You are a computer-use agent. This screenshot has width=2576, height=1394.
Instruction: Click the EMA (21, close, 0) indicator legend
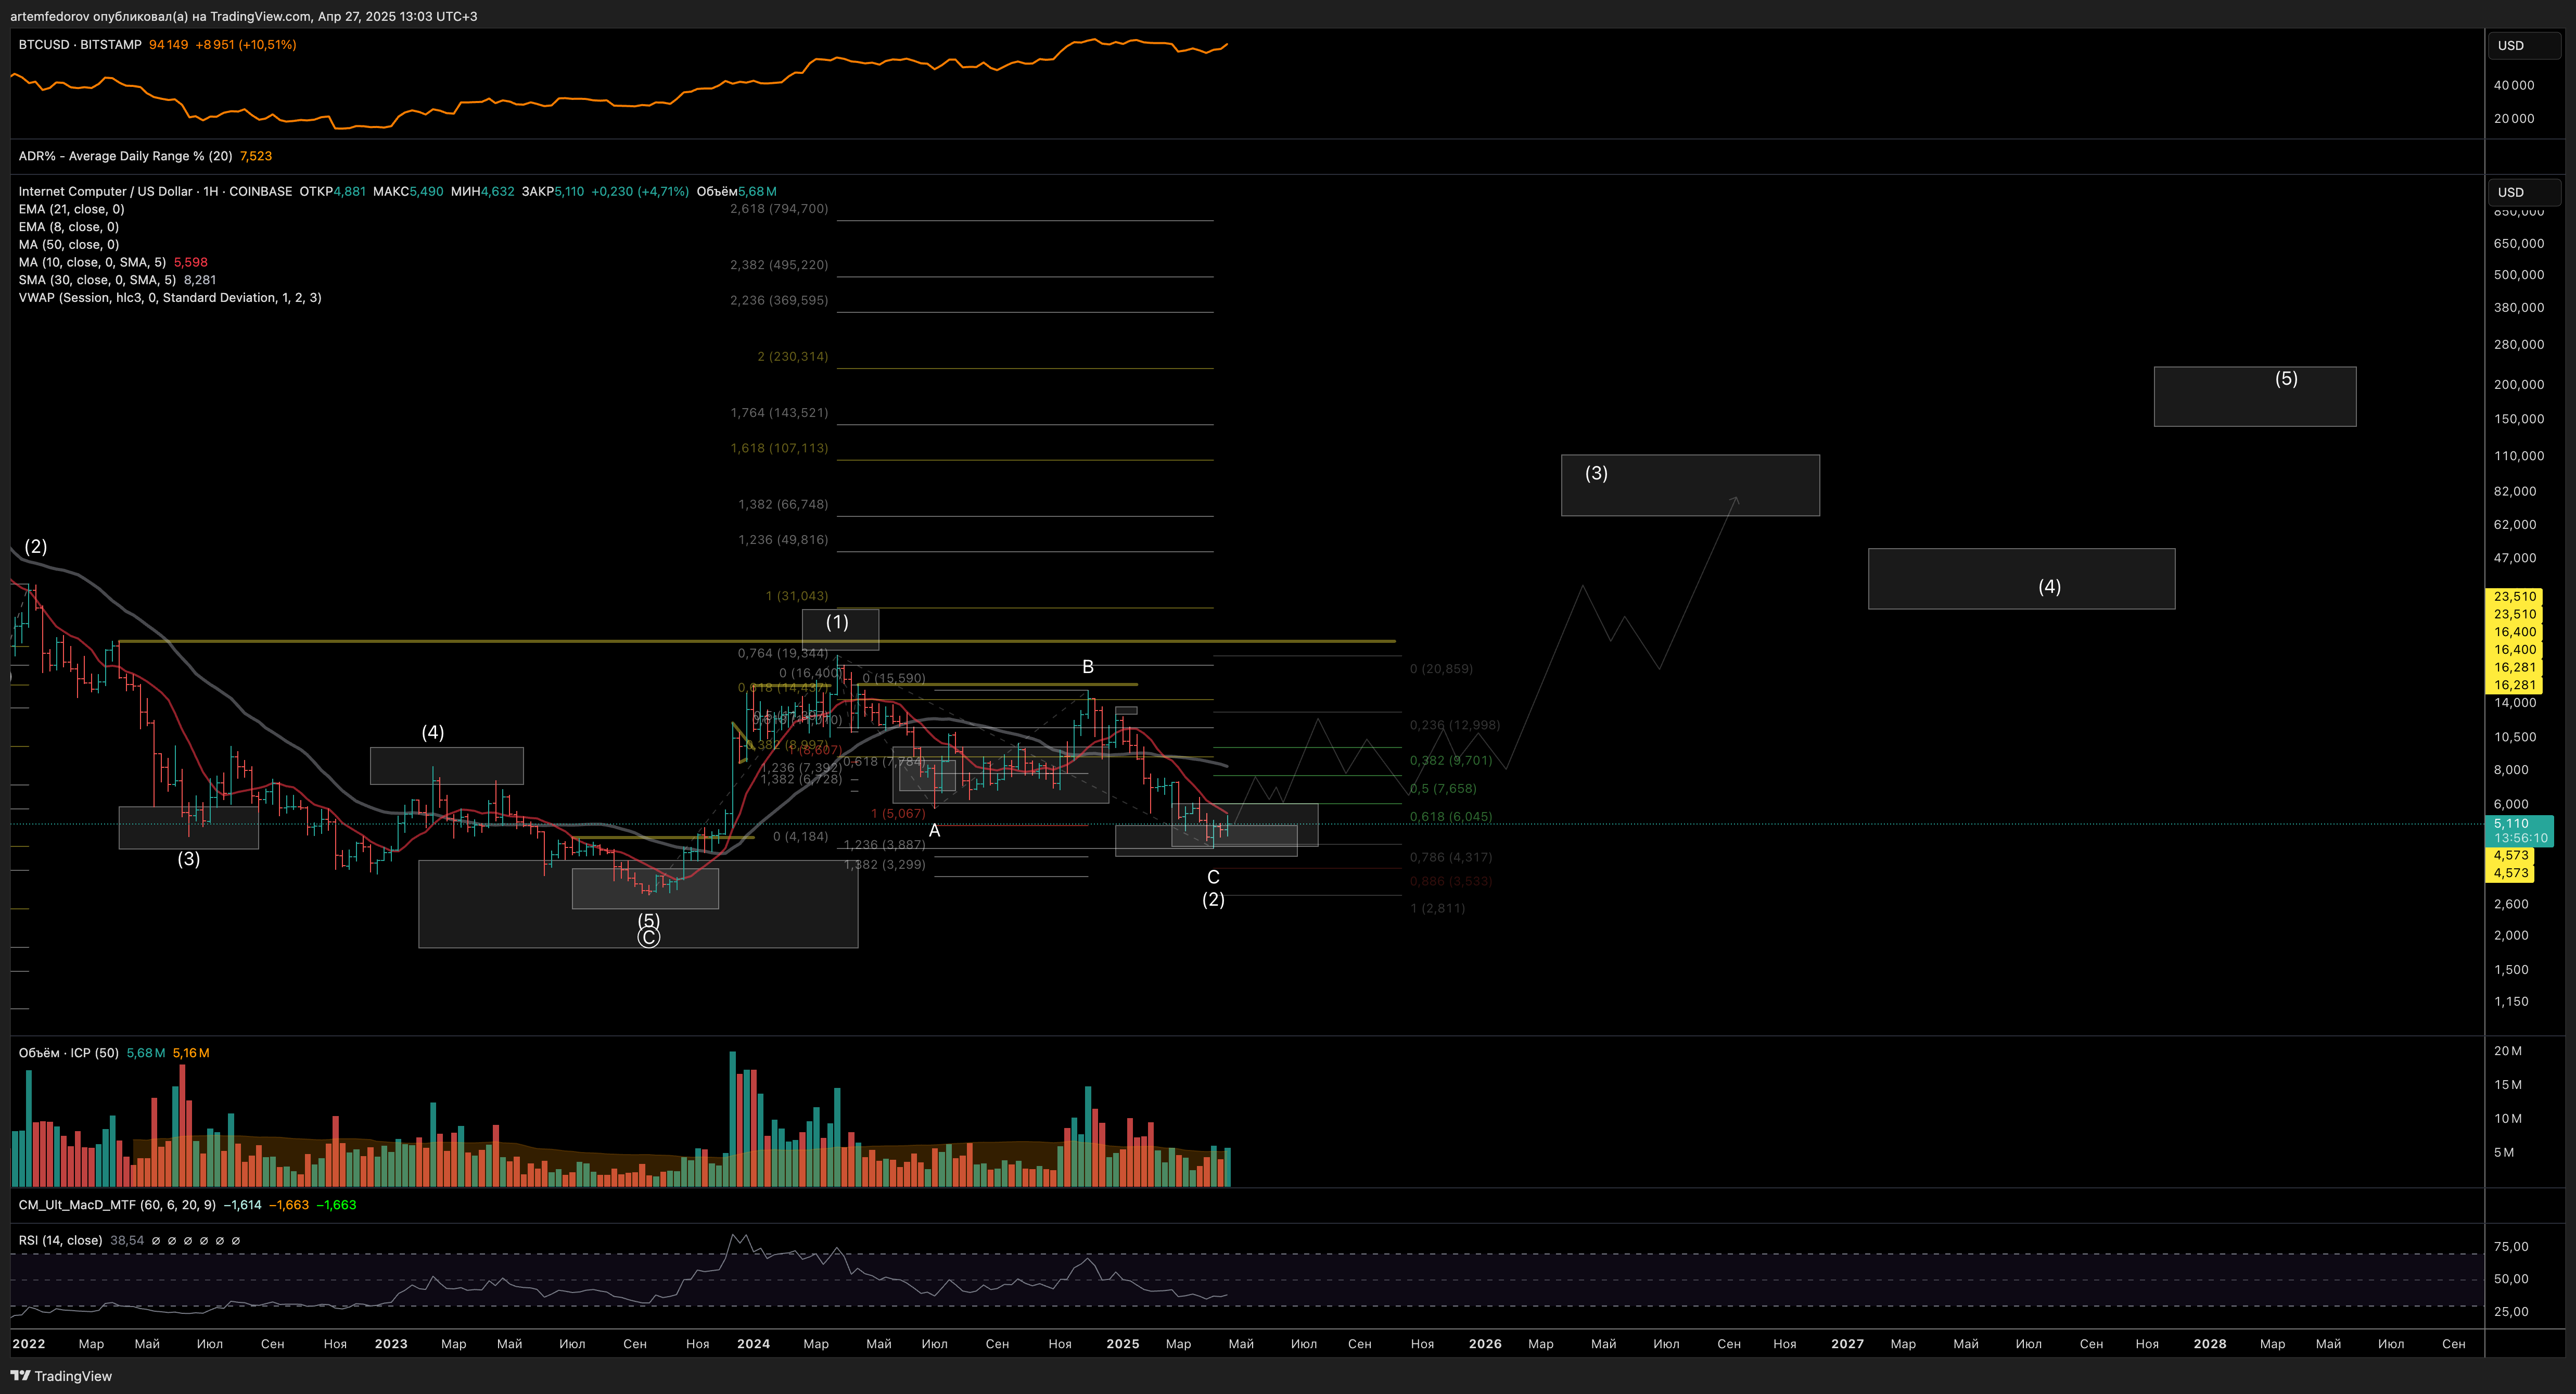click(71, 209)
